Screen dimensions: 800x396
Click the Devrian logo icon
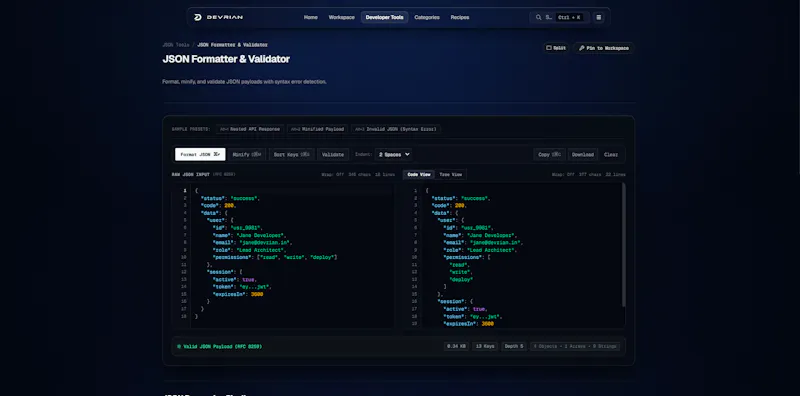[x=198, y=17]
